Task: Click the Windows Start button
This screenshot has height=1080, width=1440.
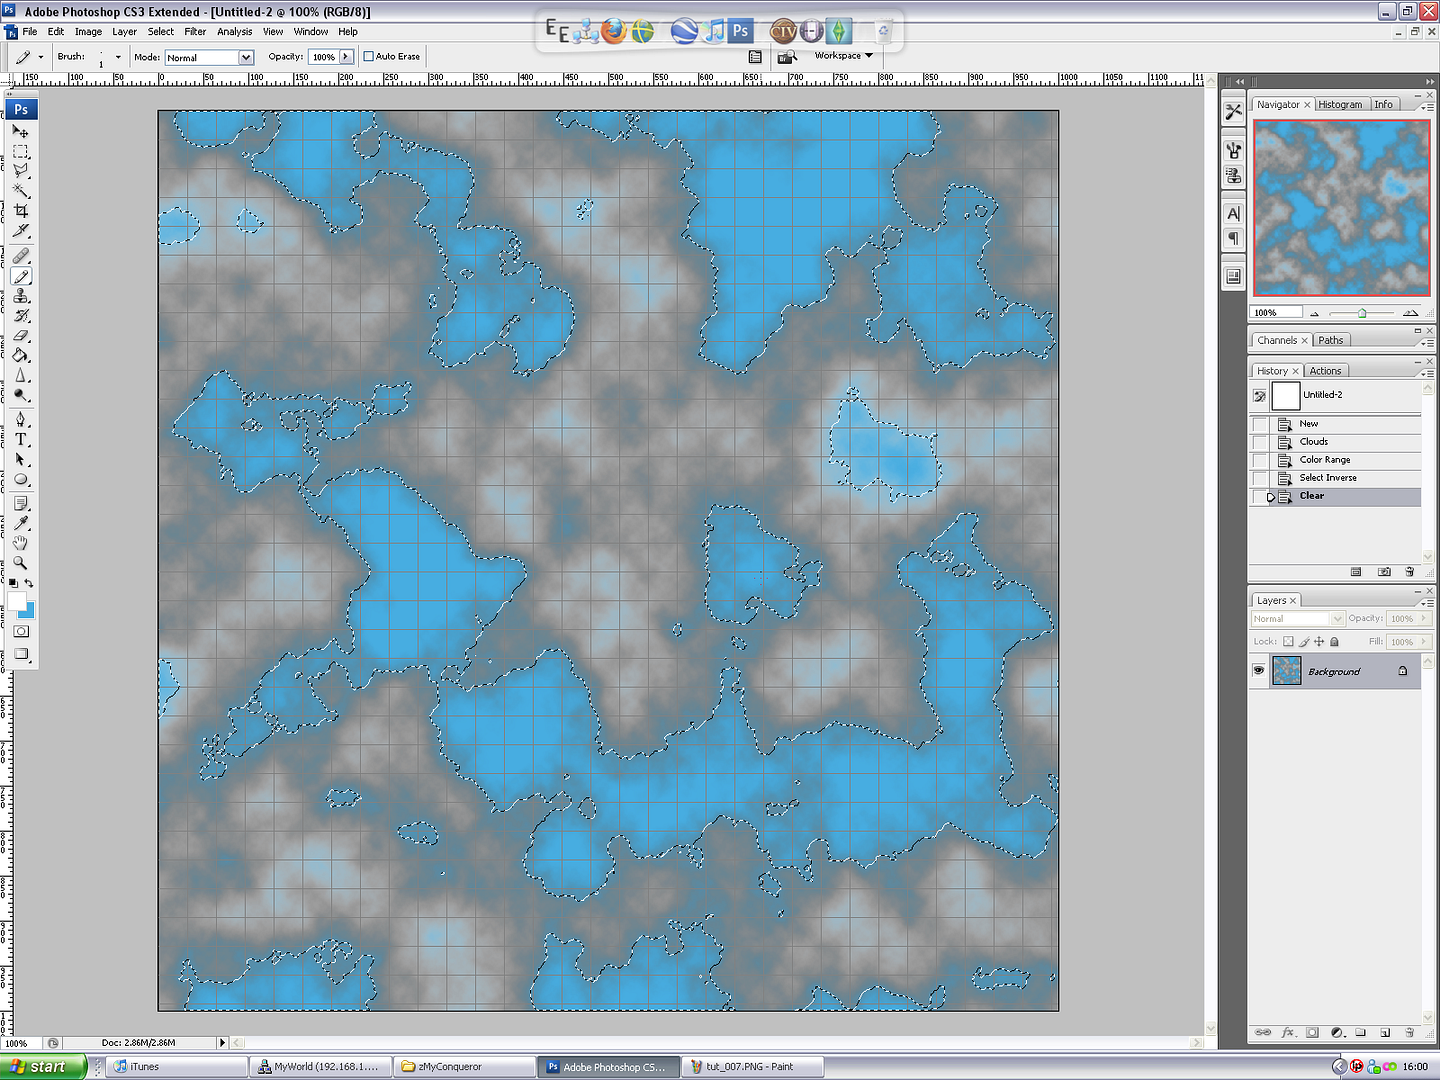Action: 43,1067
